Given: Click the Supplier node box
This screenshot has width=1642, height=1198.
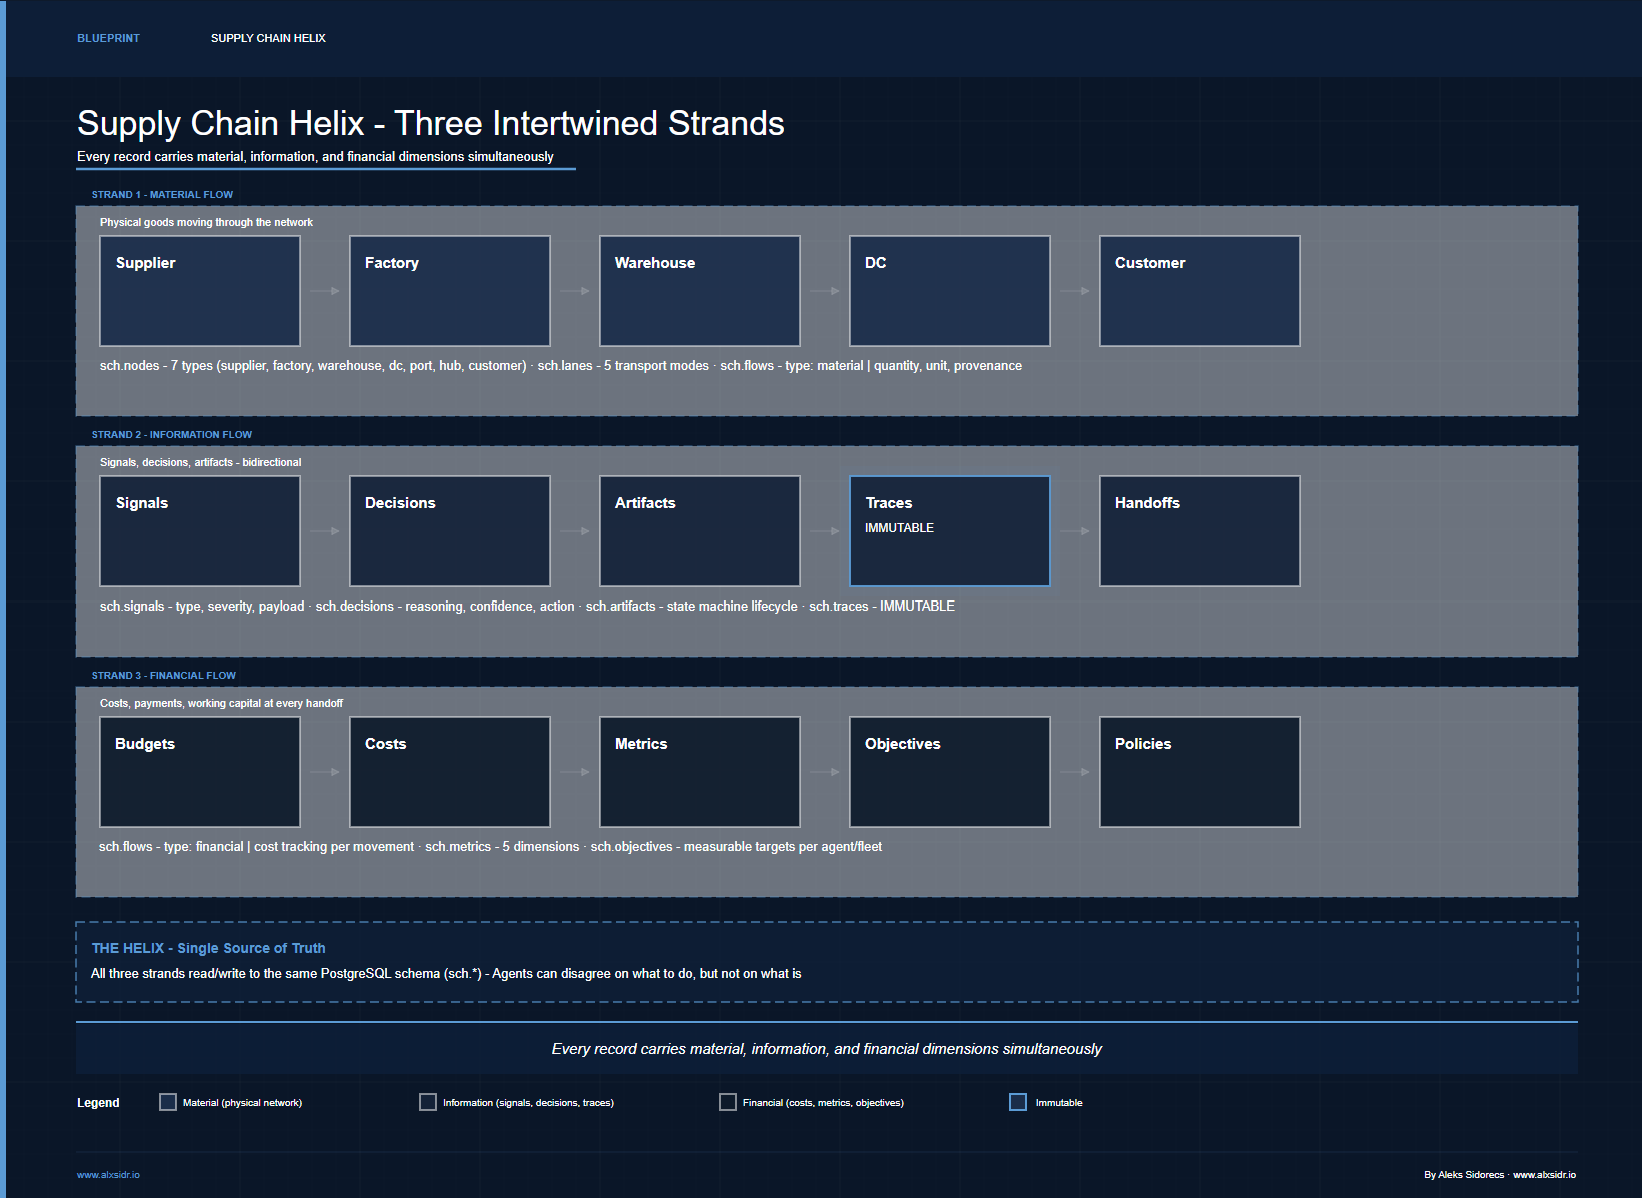Looking at the screenshot, I should (200, 291).
